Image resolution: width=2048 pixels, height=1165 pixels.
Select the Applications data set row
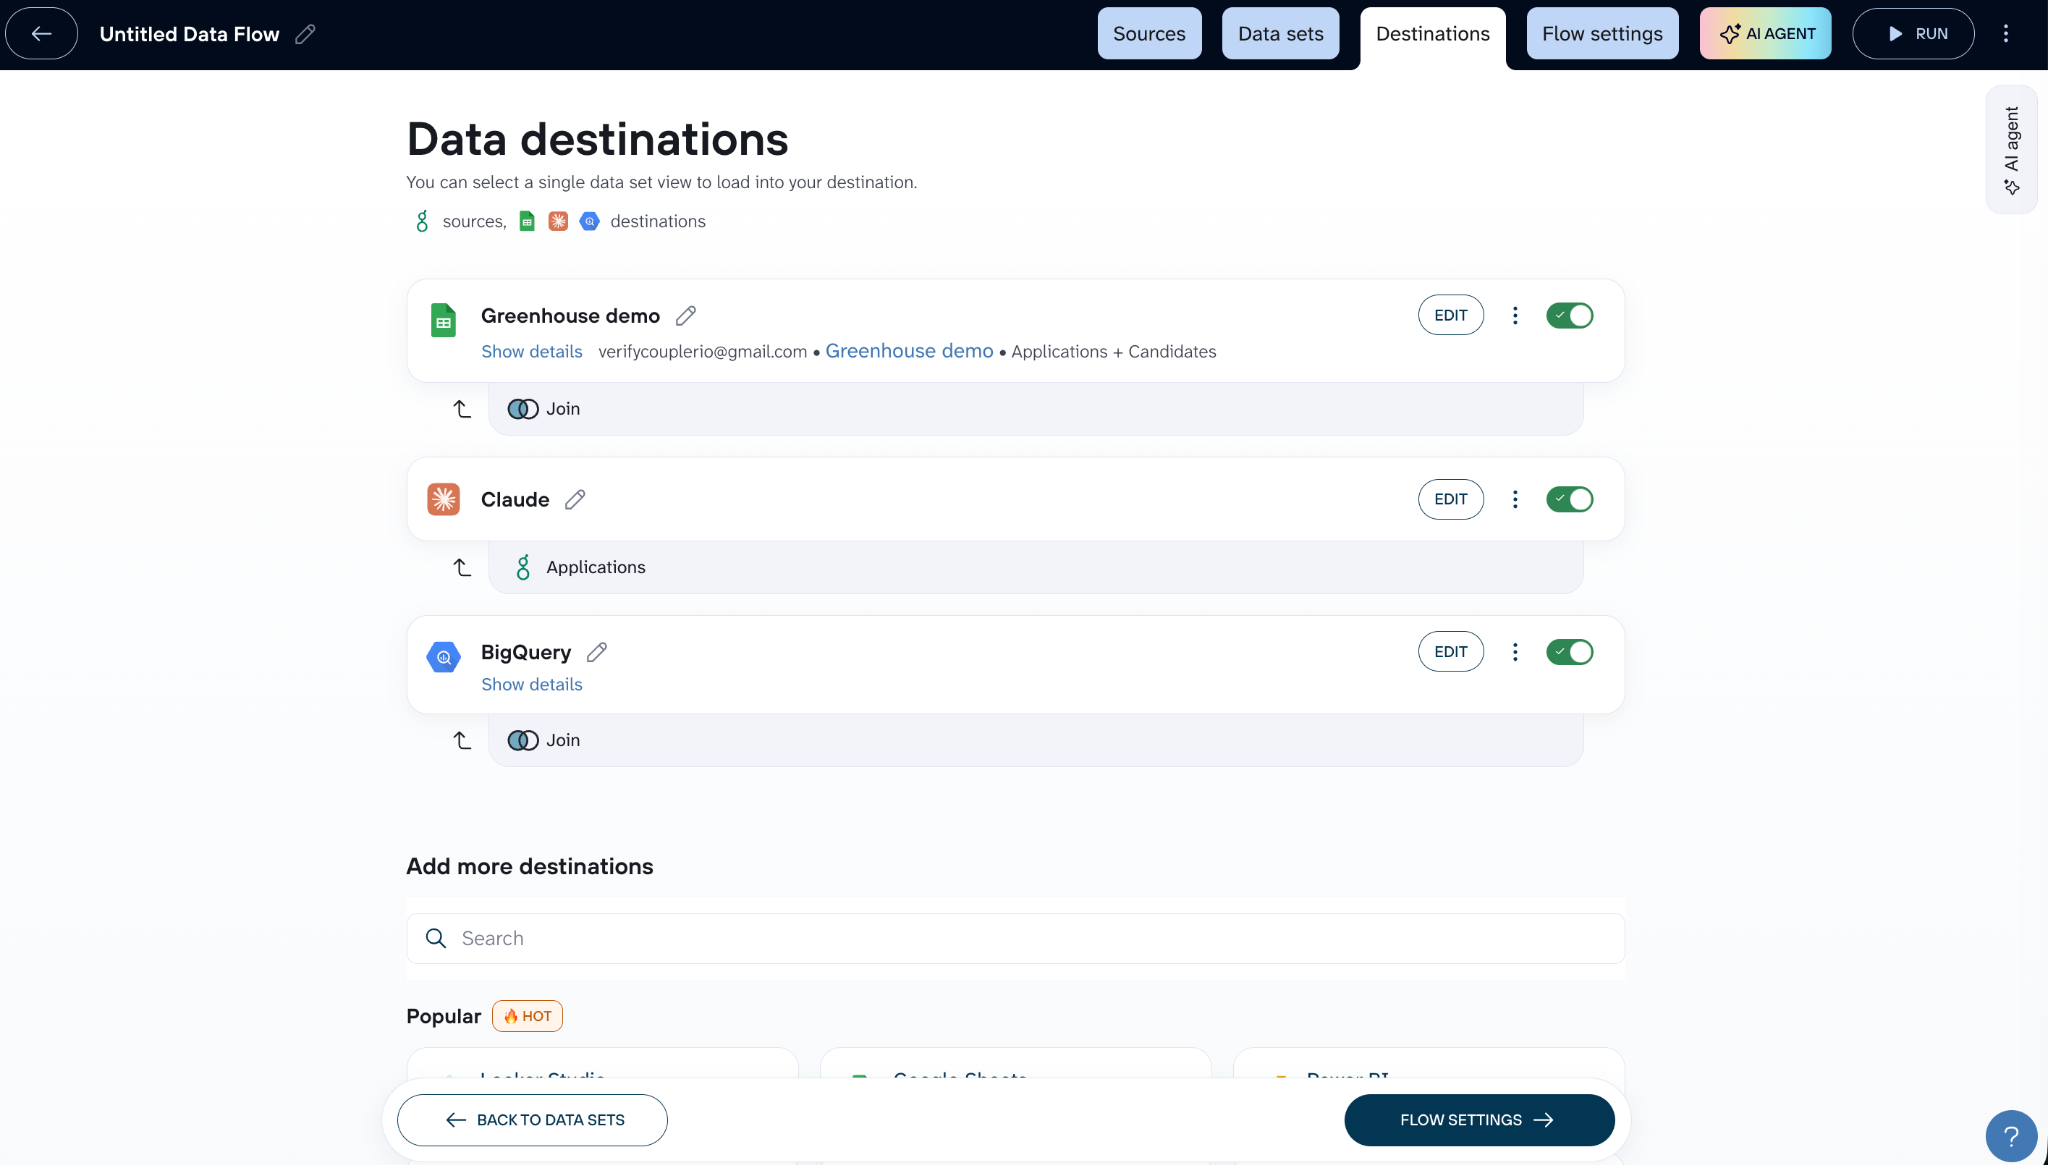(x=1035, y=567)
